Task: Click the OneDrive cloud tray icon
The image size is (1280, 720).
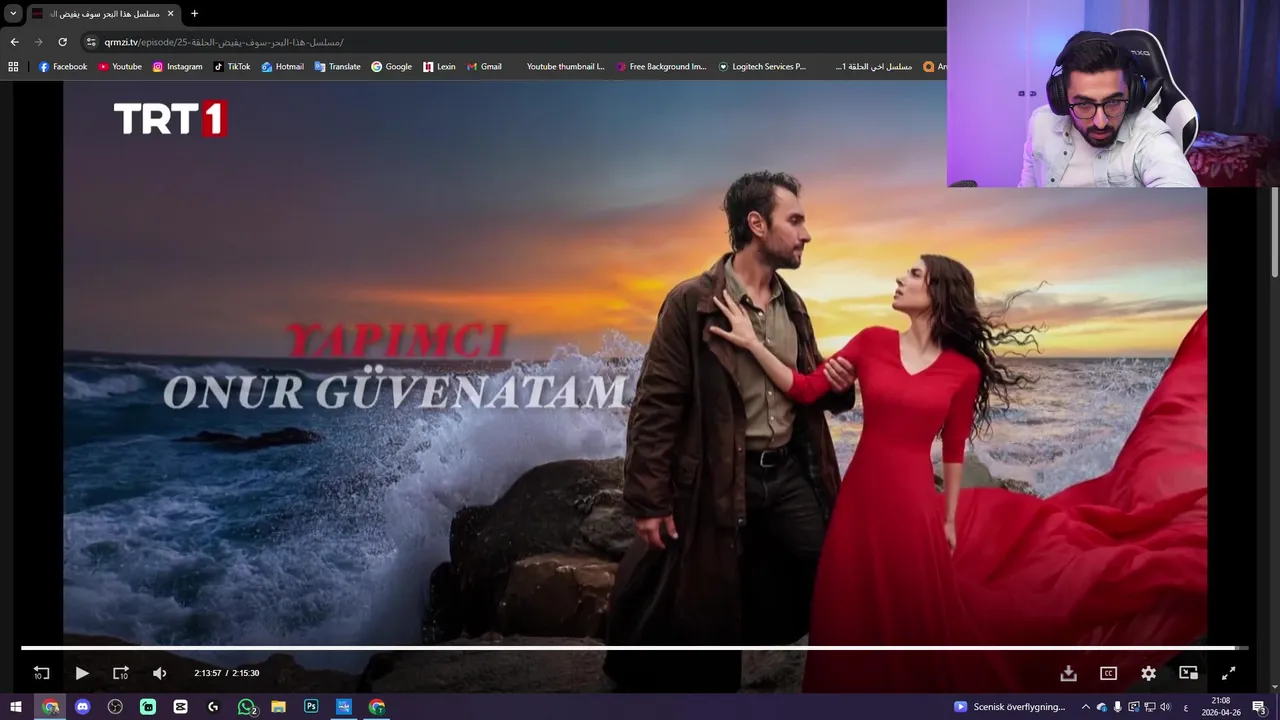Action: (1102, 707)
